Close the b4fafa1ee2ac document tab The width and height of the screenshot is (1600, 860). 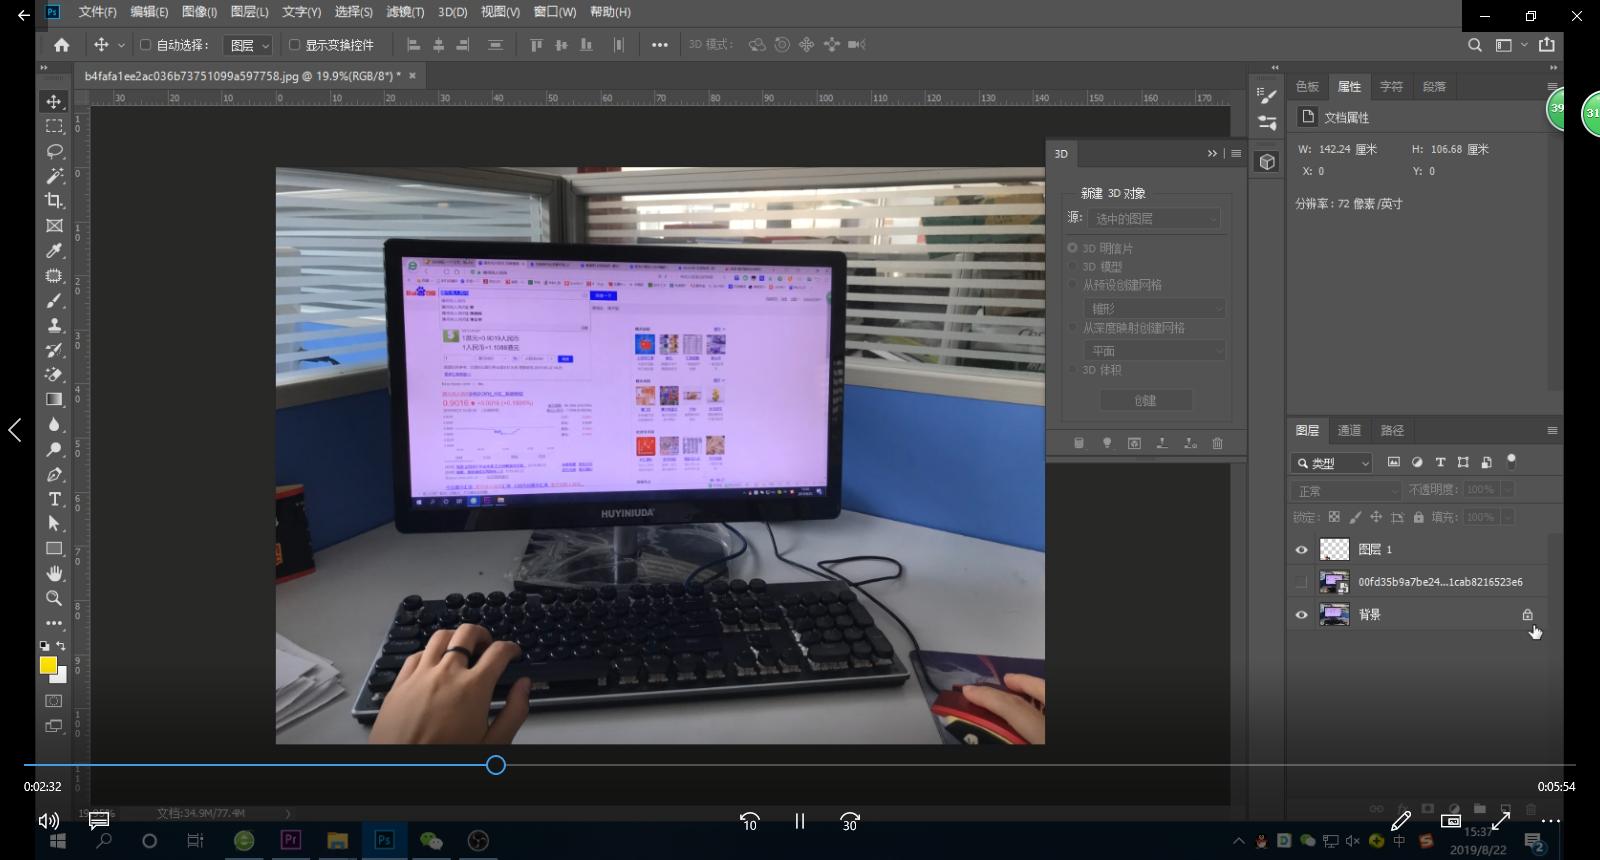(412, 75)
